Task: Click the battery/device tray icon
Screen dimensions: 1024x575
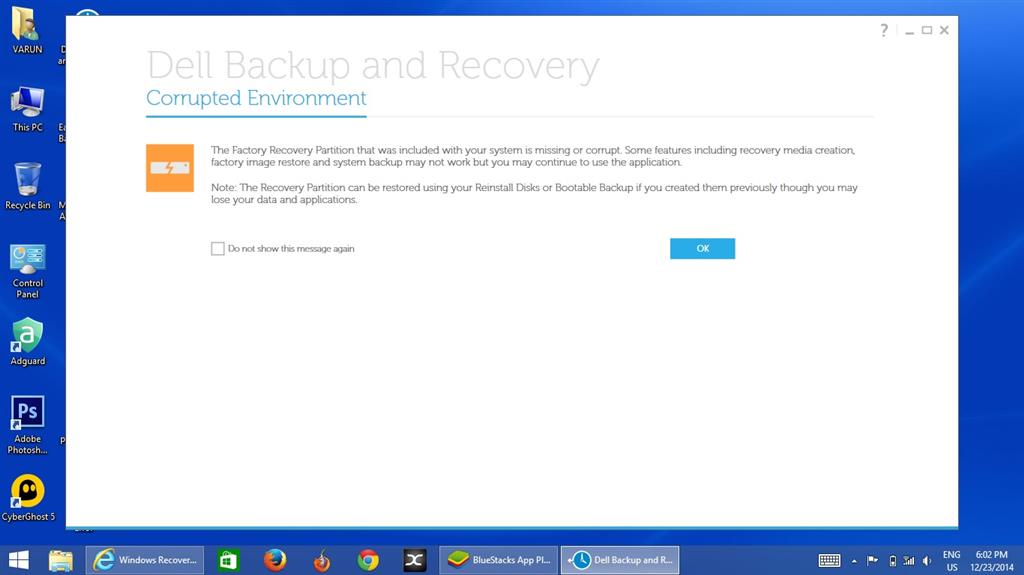Action: (x=892, y=561)
